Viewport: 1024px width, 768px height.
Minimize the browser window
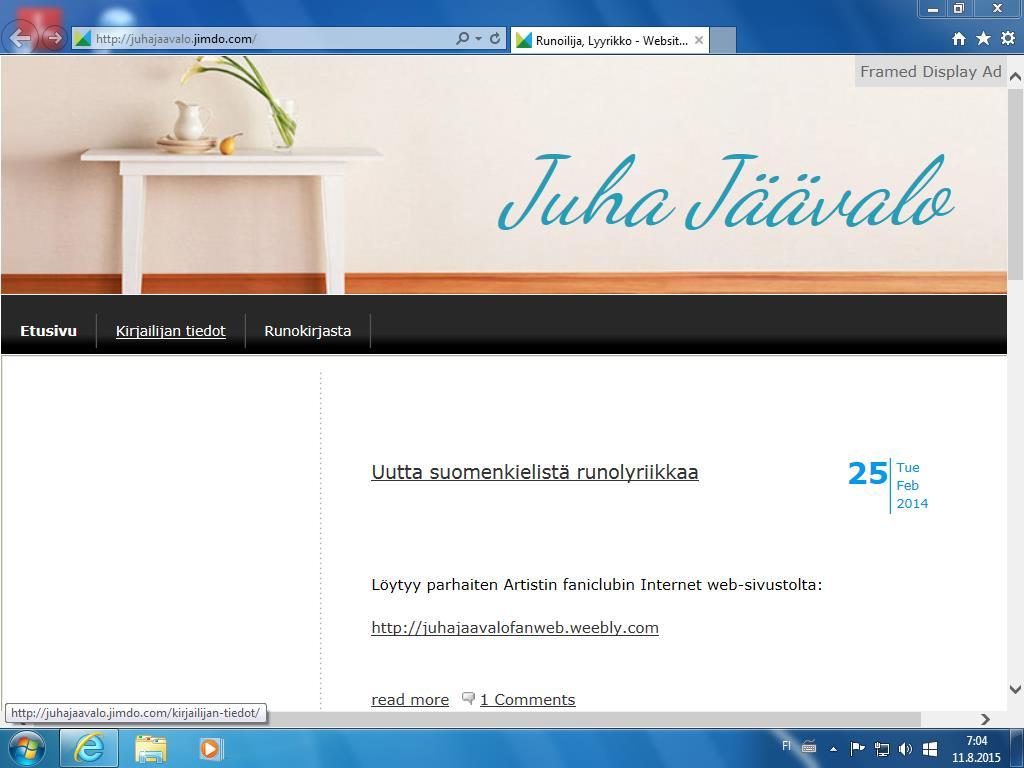pos(933,8)
